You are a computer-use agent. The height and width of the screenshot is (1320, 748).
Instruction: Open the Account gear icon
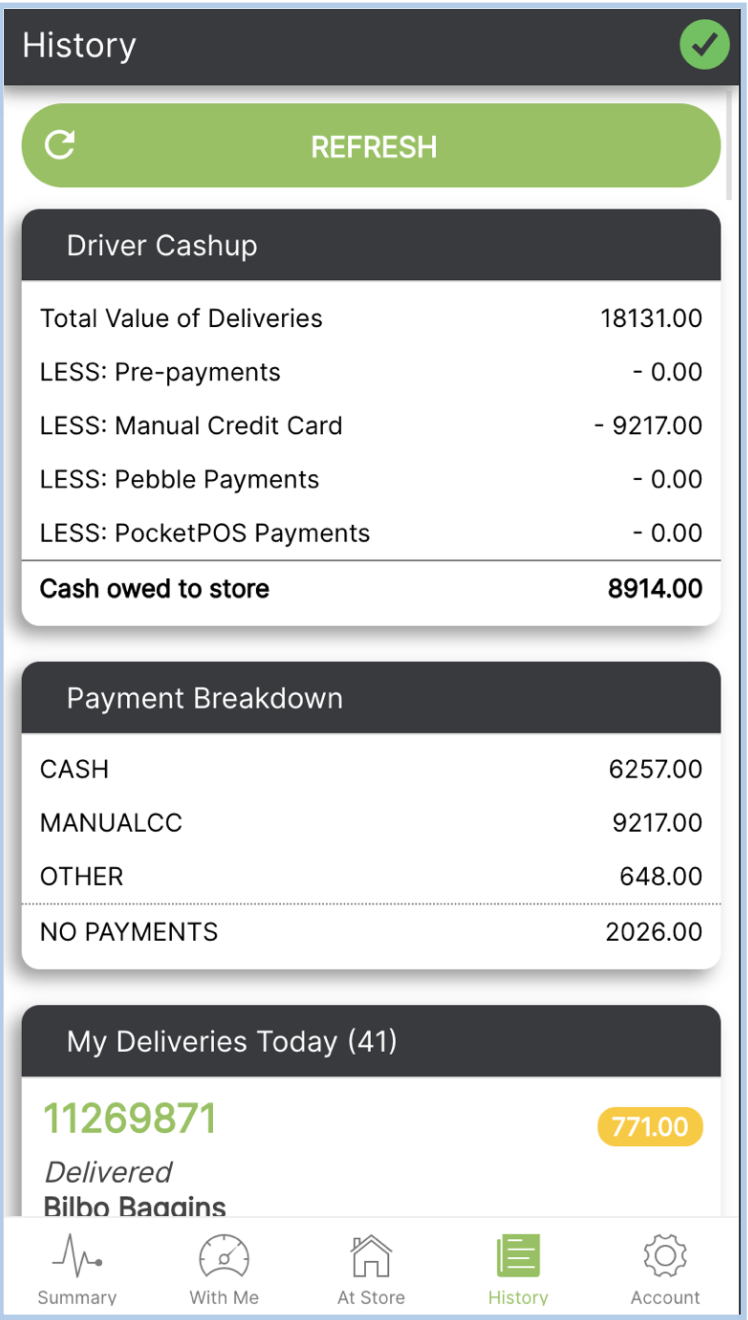click(665, 1254)
